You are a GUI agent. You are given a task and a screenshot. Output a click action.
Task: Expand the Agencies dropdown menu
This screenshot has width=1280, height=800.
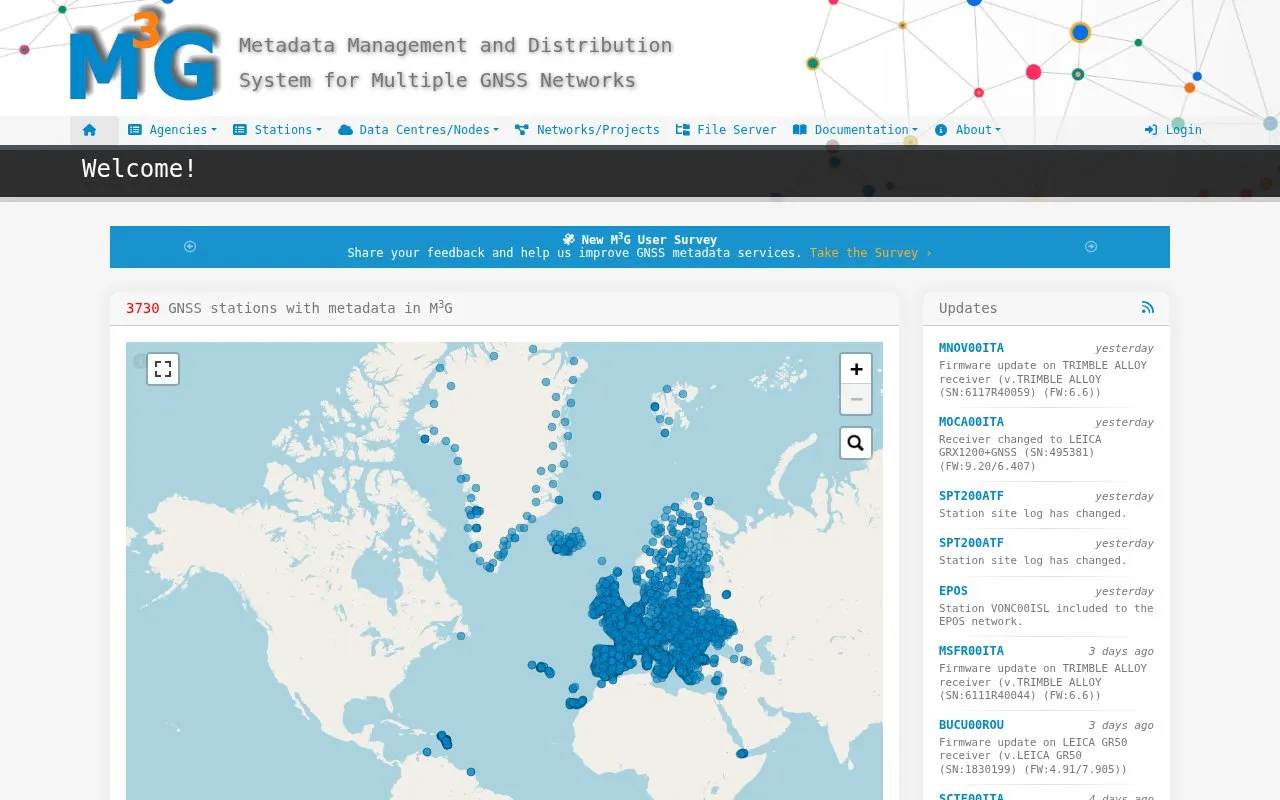(x=172, y=130)
